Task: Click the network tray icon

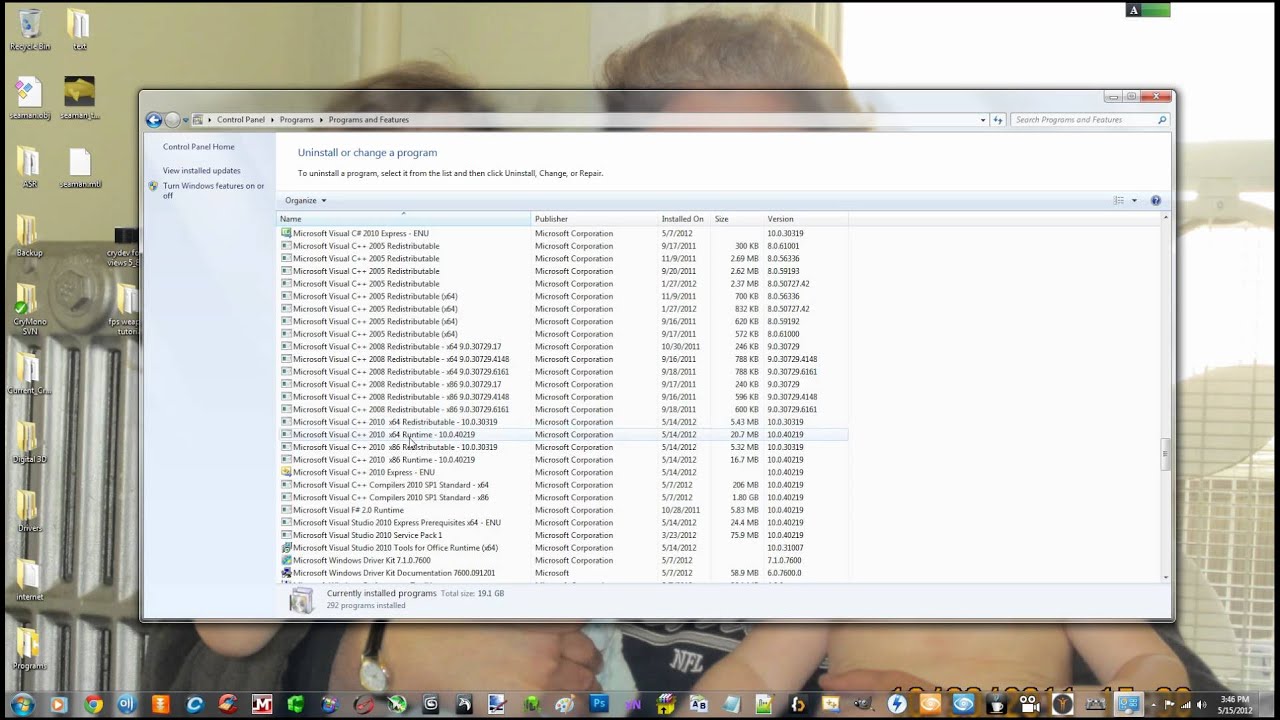Action: point(1185,704)
